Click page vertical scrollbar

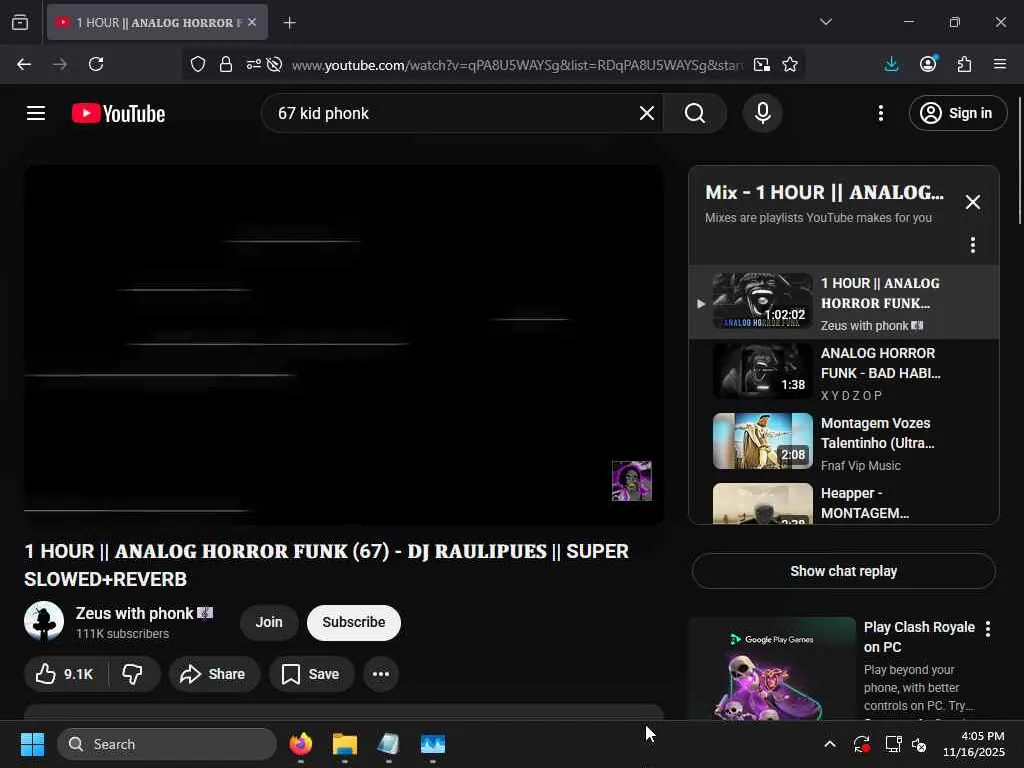coord(1019,161)
